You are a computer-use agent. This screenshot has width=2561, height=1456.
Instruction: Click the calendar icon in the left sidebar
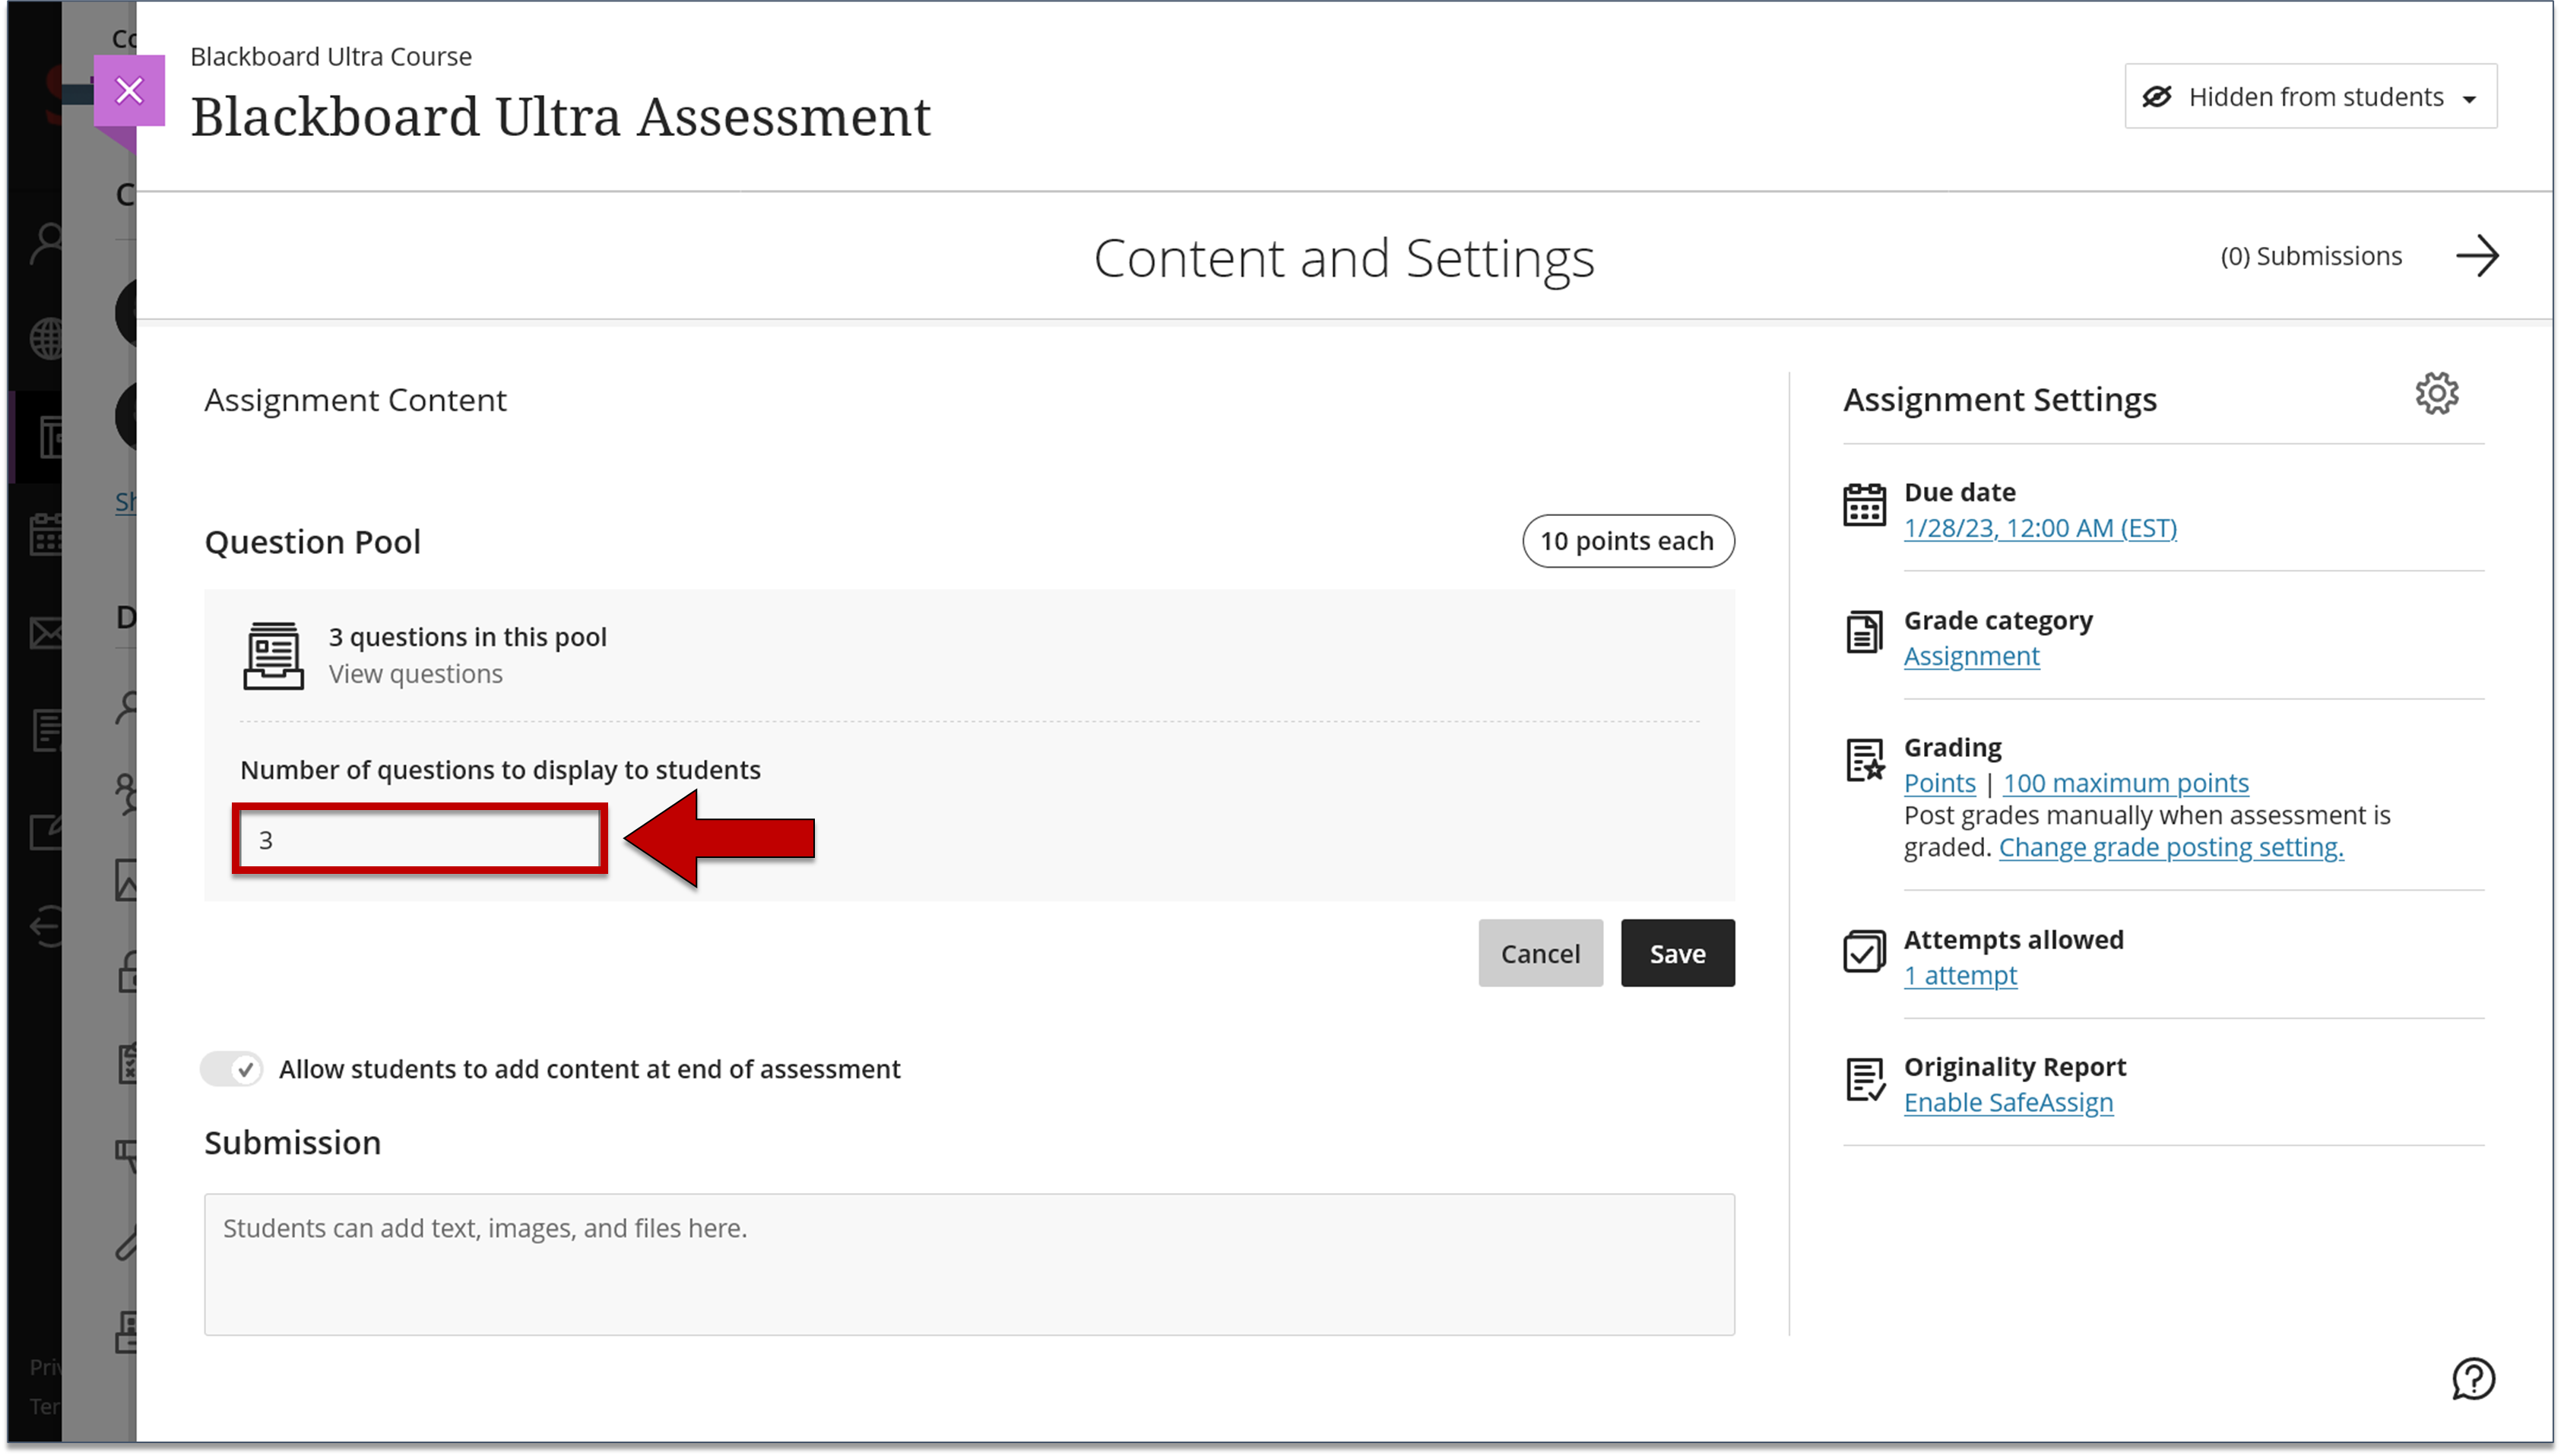(46, 534)
